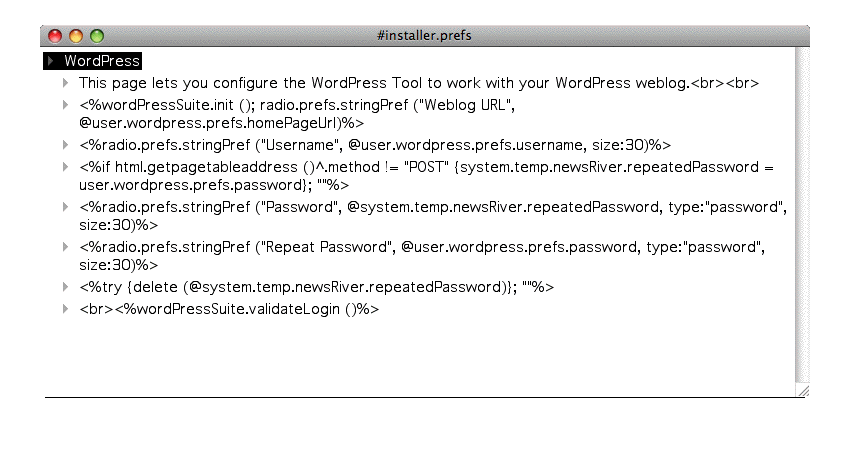850x452 pixels.
Task: Toggle triangle beside the Password stringPref line
Action: click(x=66, y=207)
